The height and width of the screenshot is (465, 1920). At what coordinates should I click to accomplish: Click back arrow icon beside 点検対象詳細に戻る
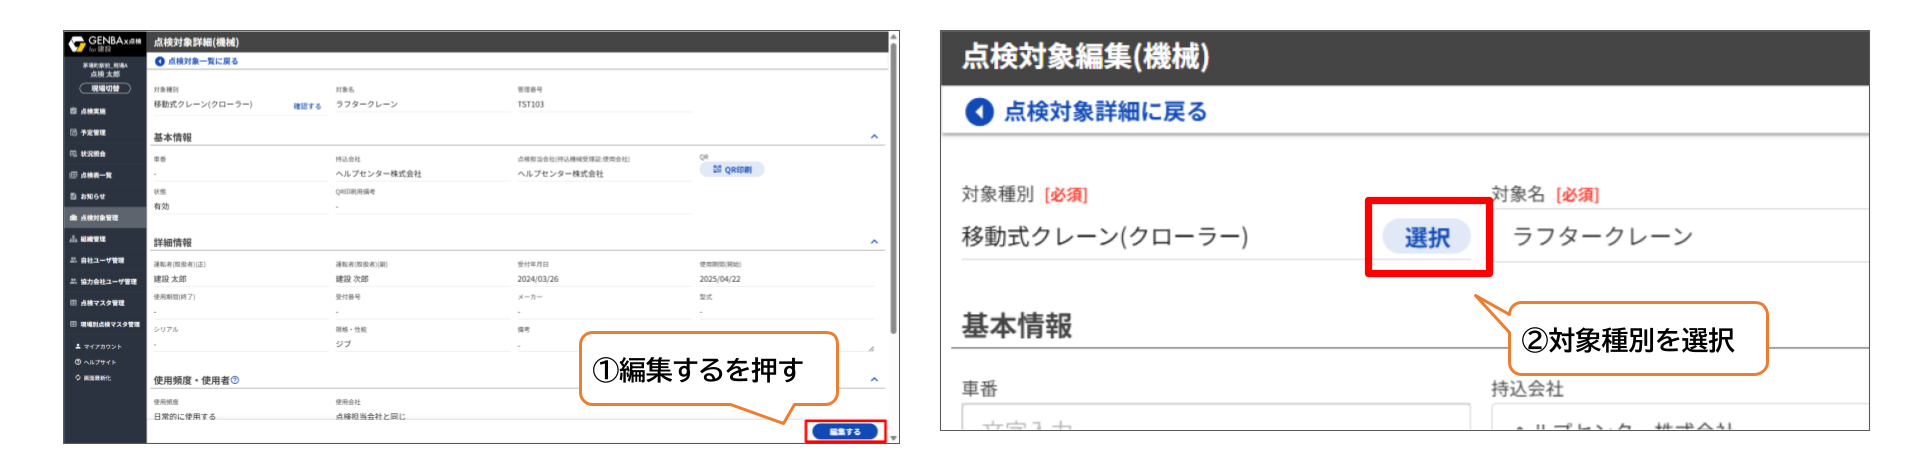point(979,111)
